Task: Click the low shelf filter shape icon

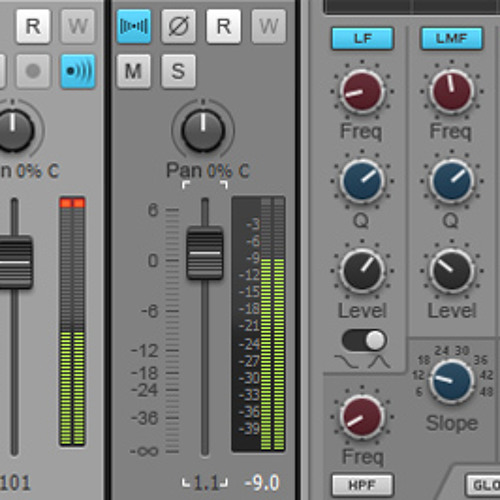Action: coord(347,362)
